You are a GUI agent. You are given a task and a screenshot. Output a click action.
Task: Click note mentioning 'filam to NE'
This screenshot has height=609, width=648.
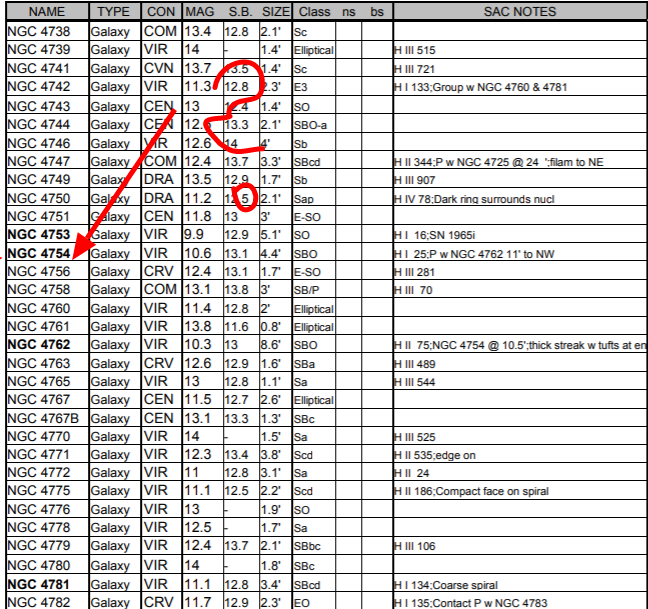point(499,162)
